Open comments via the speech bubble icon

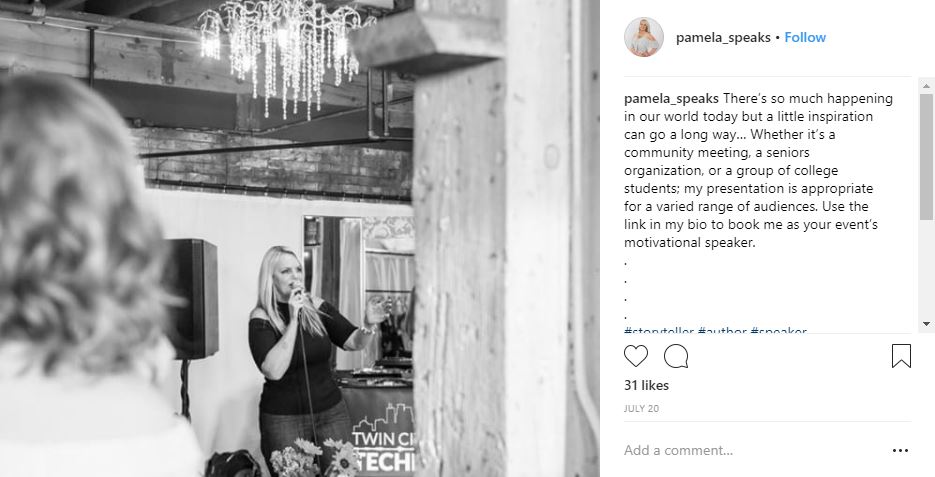pos(676,356)
